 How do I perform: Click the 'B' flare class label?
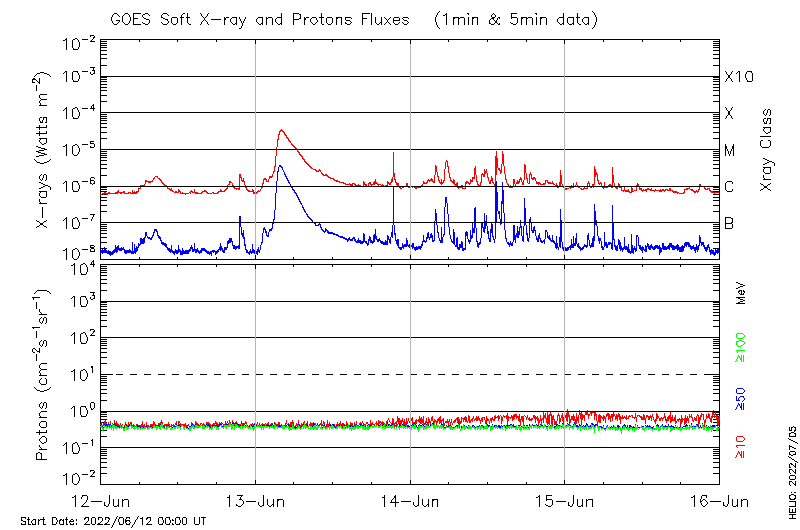730,223
